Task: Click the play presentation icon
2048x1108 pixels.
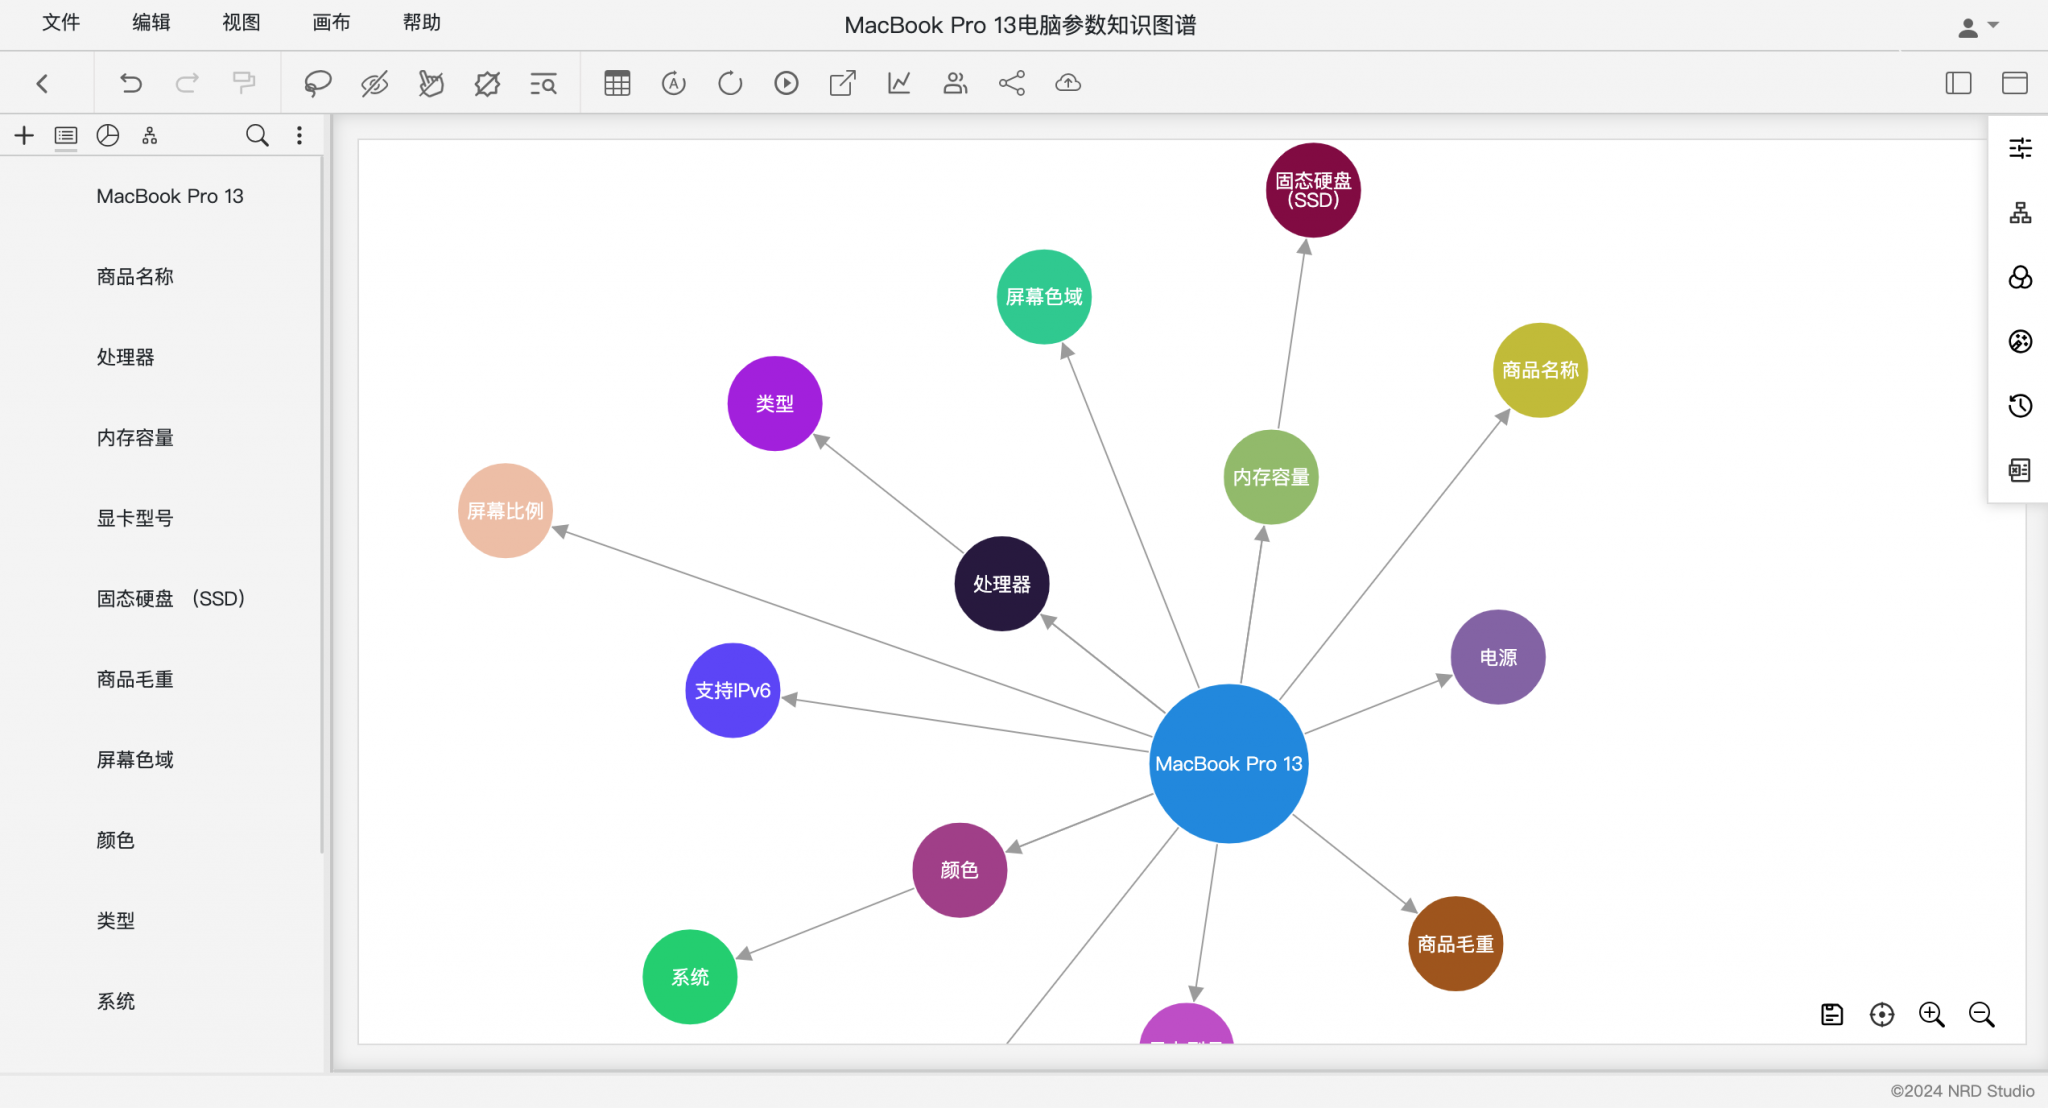Action: click(x=786, y=83)
